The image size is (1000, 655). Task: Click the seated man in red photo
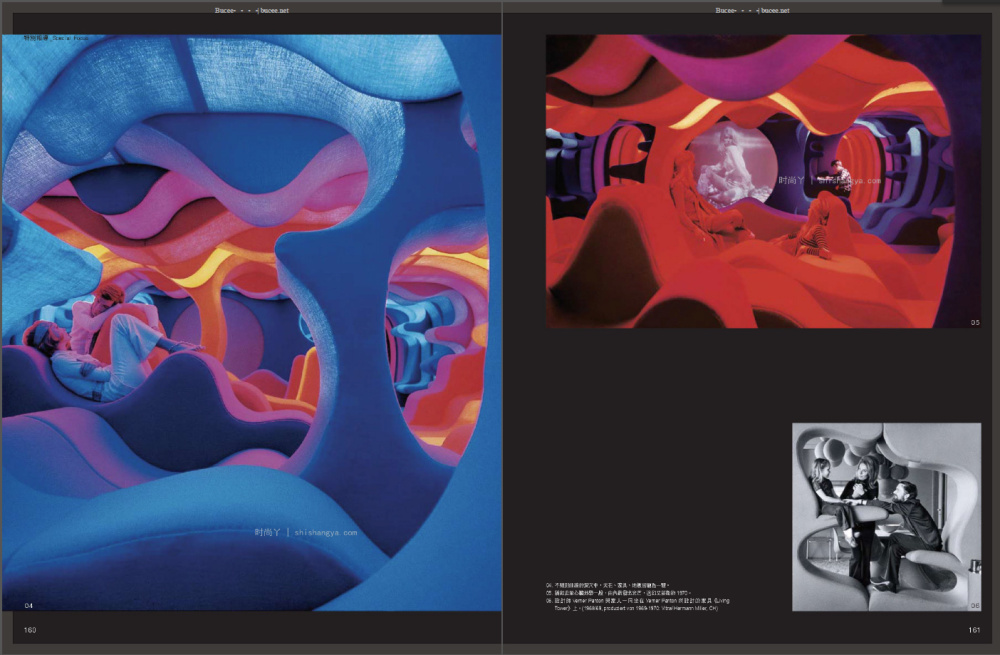(840, 177)
